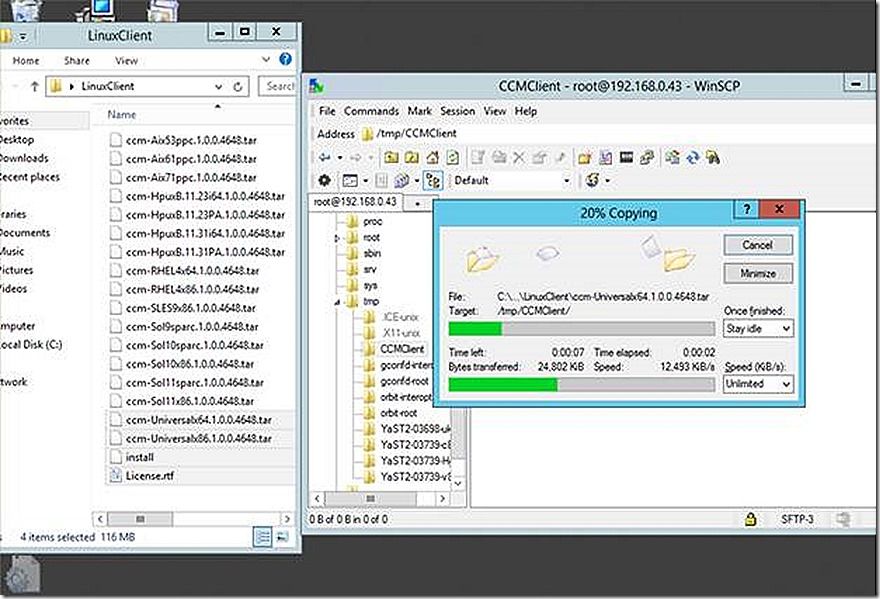Open the terminal console icon in WinSCP toolbar

pos(626,158)
